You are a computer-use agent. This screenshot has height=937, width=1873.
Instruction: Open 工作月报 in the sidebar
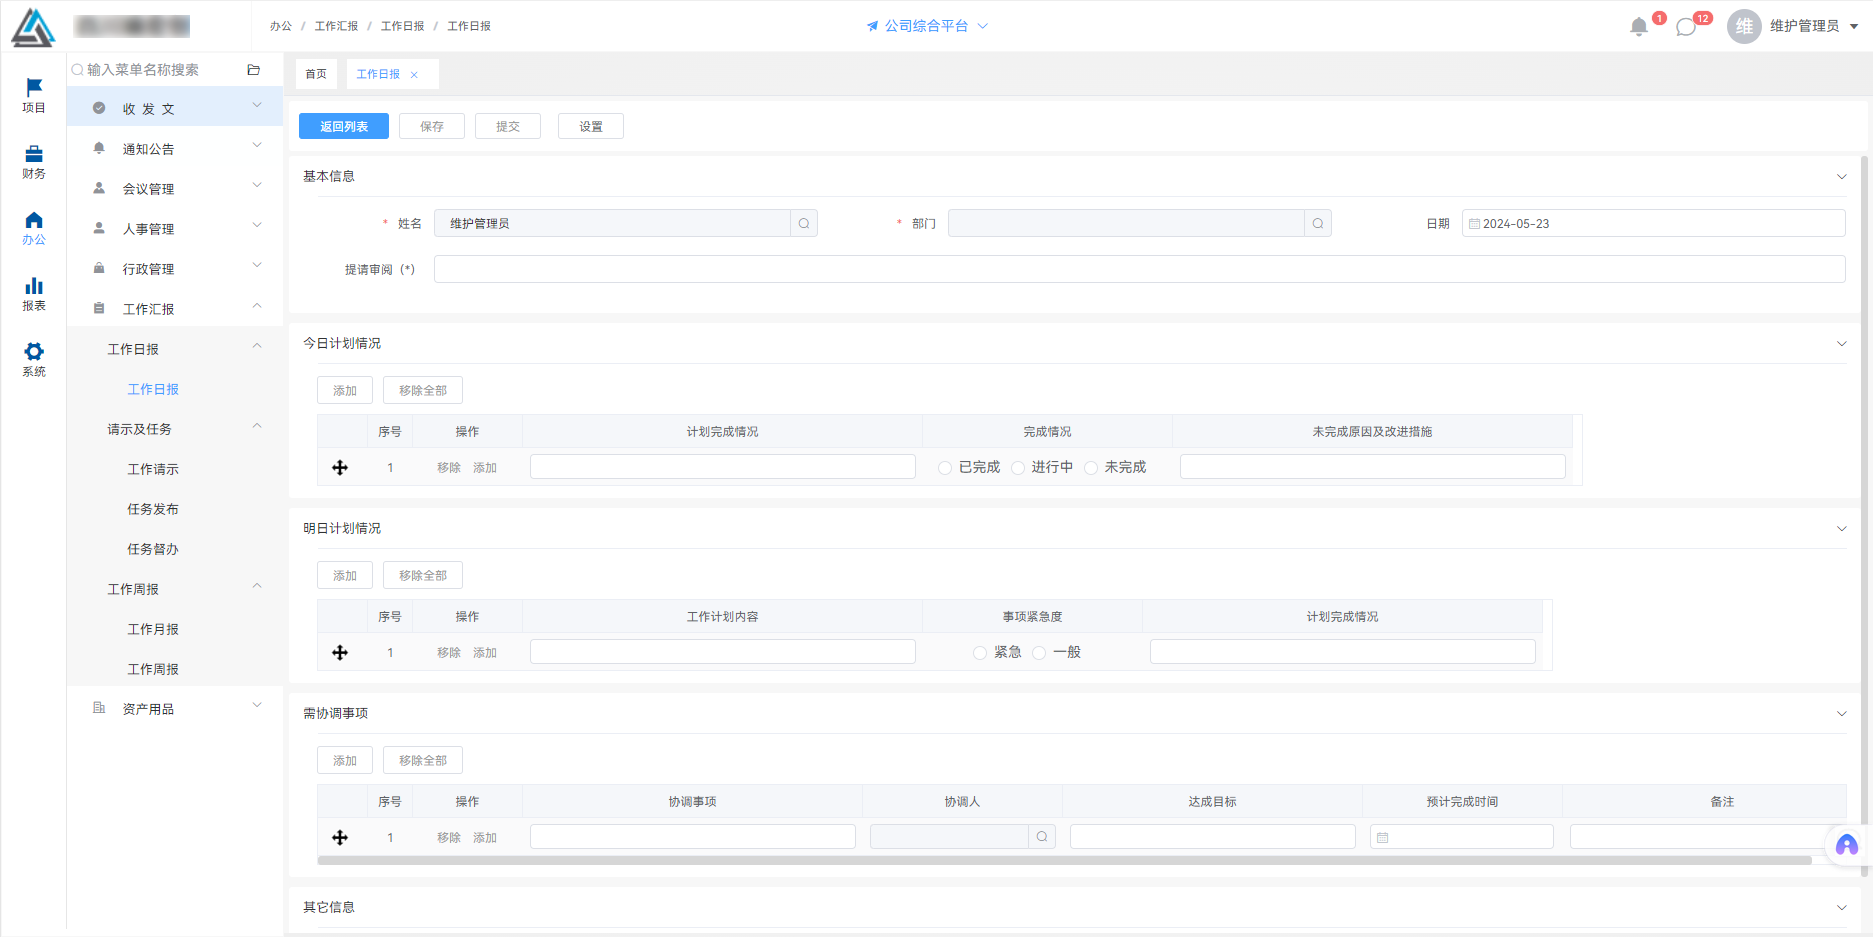click(x=153, y=629)
